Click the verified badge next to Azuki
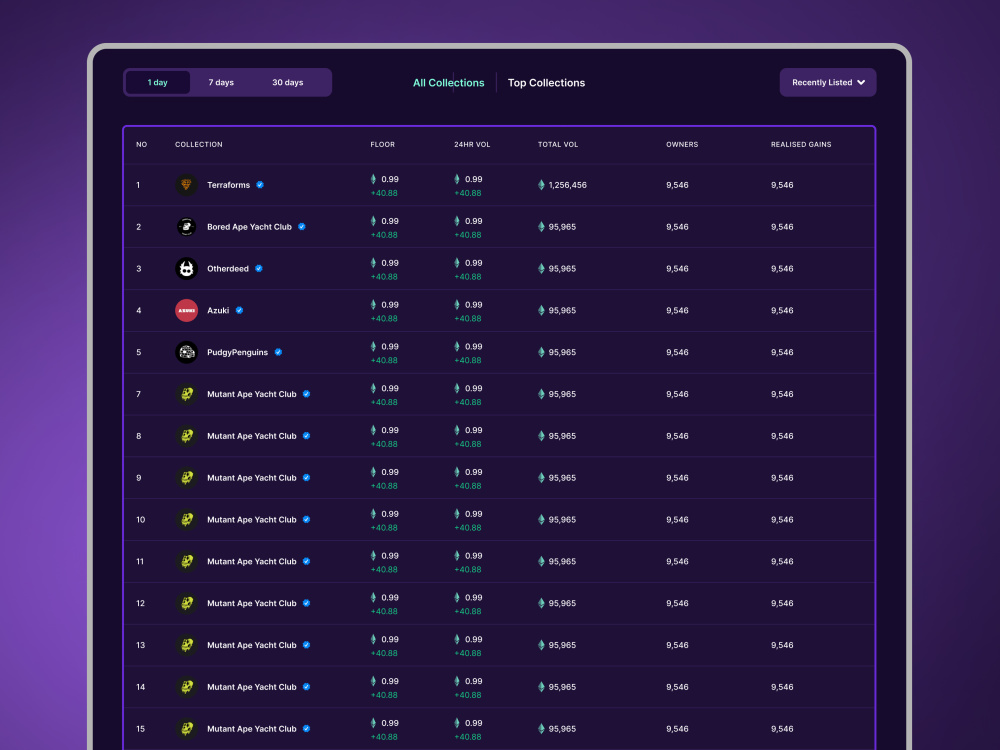 tap(239, 311)
